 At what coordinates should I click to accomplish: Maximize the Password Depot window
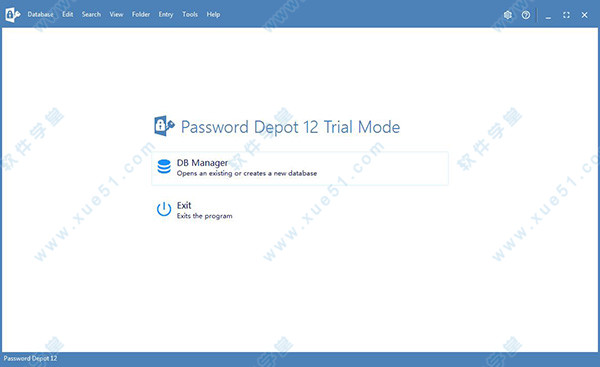pyautogui.click(x=566, y=15)
